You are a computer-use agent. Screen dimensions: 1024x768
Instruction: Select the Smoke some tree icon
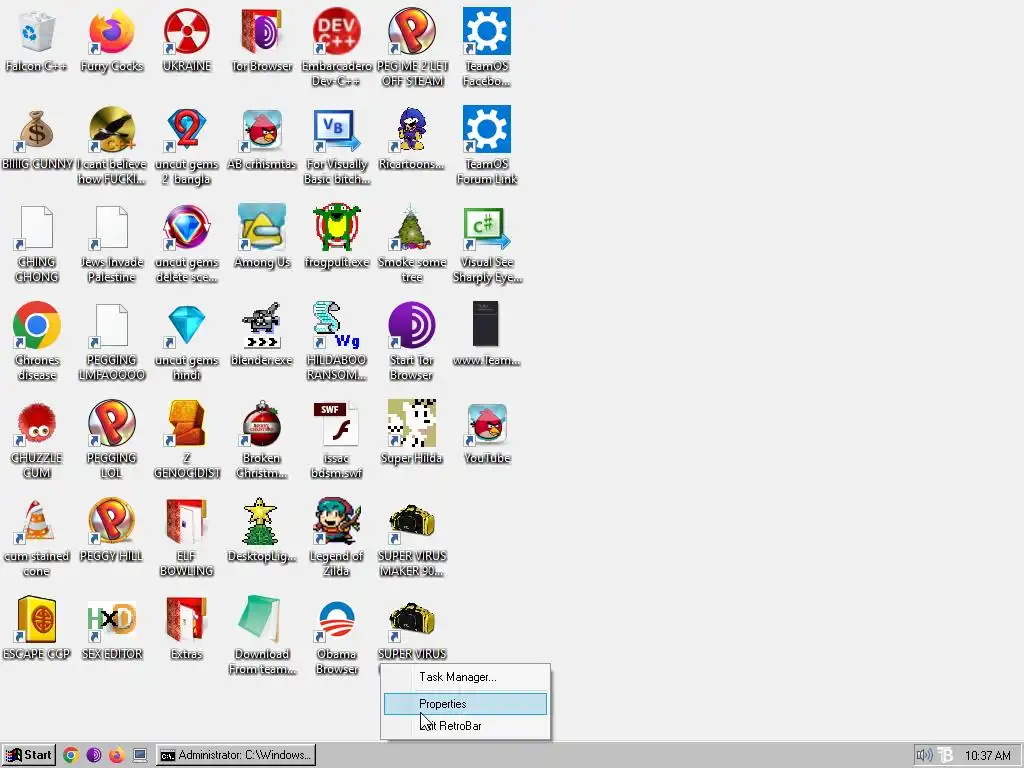click(411, 227)
